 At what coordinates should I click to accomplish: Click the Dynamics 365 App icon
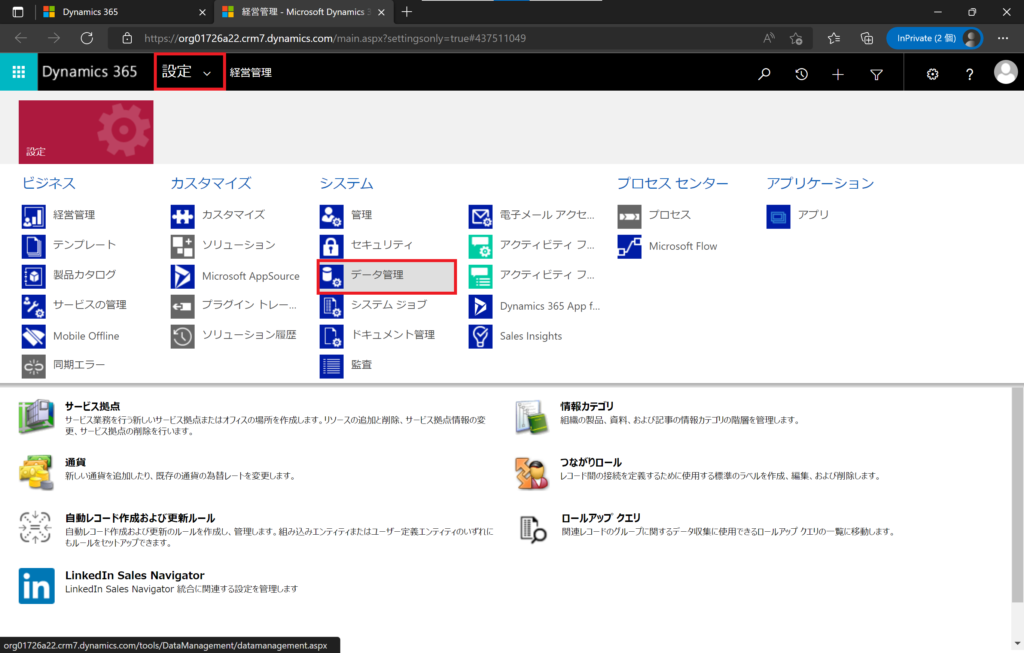pos(480,306)
